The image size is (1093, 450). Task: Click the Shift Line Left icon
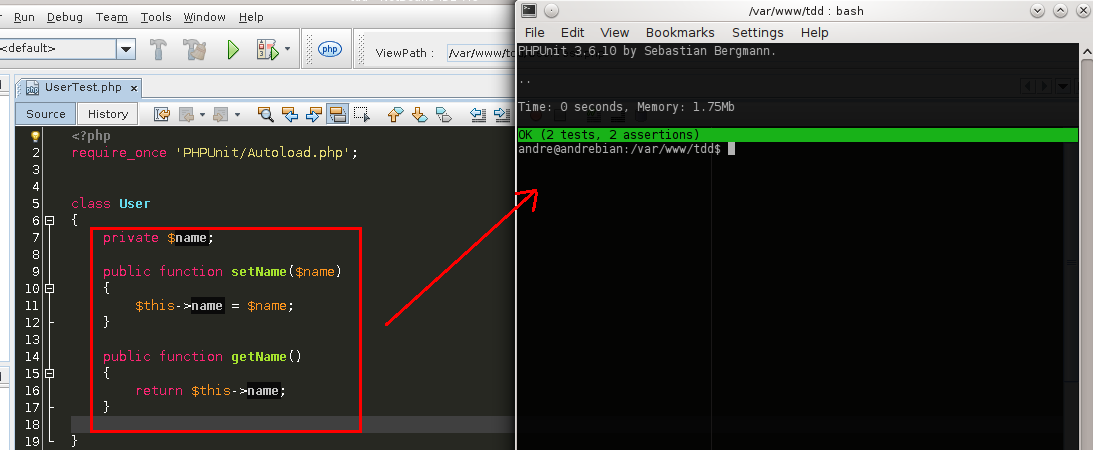[477, 114]
